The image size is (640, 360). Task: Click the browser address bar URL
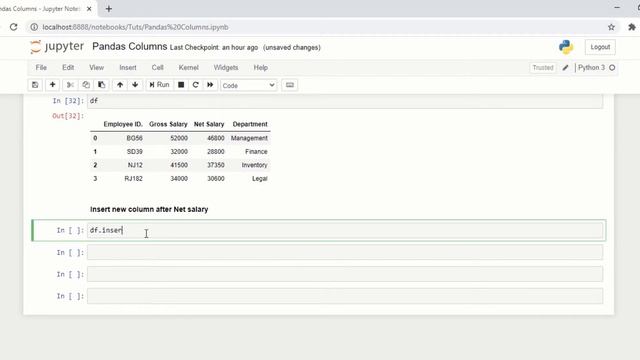pos(135,27)
